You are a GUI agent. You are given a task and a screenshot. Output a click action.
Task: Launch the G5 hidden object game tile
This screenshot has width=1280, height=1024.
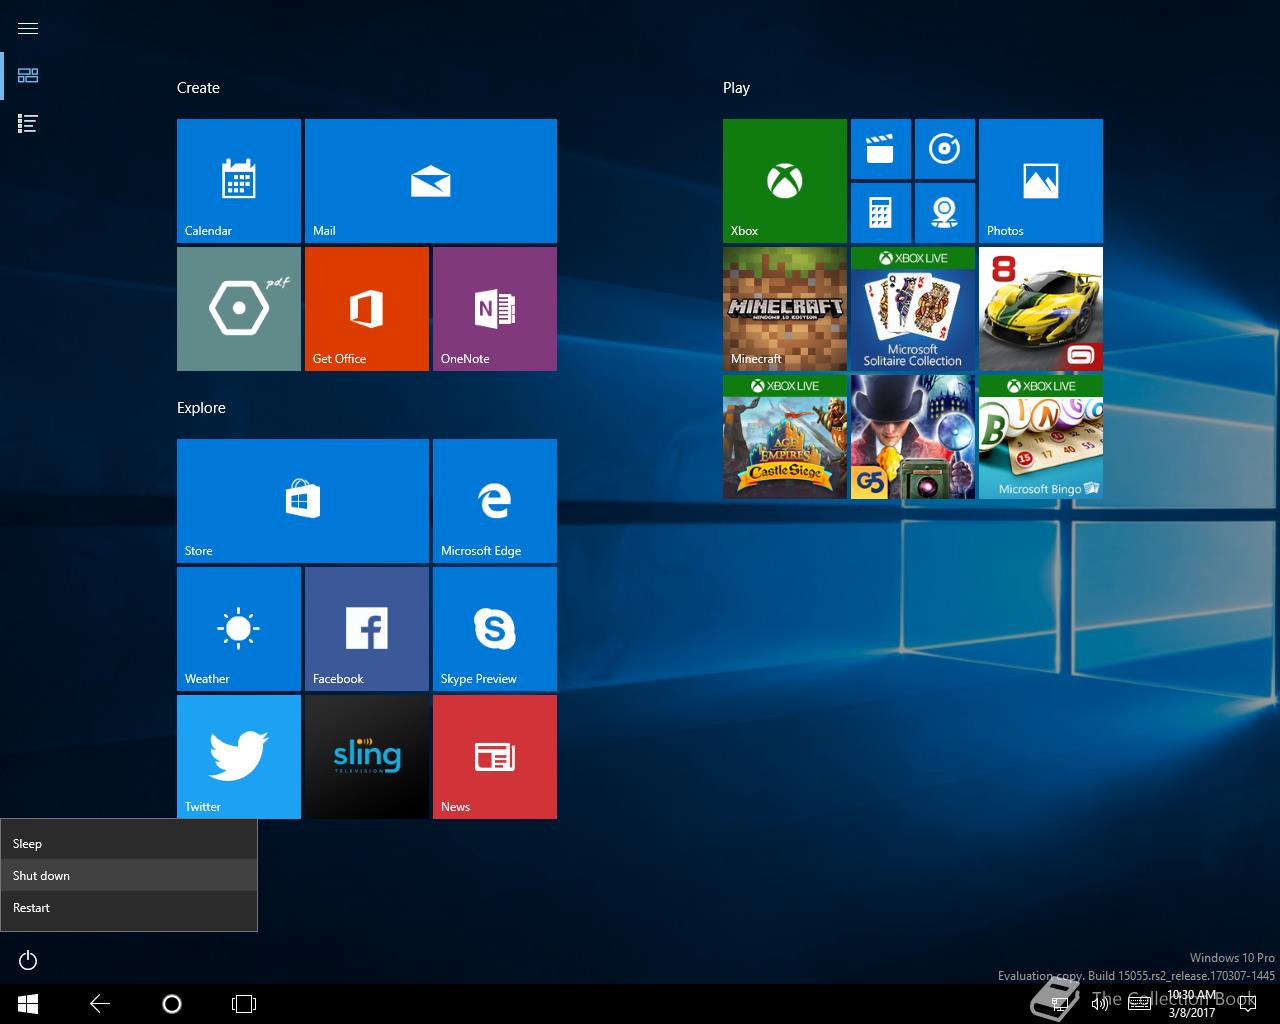913,437
